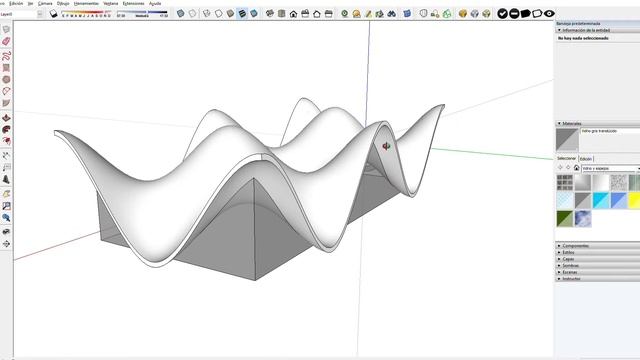Click the black minus circle icon

[514, 14]
